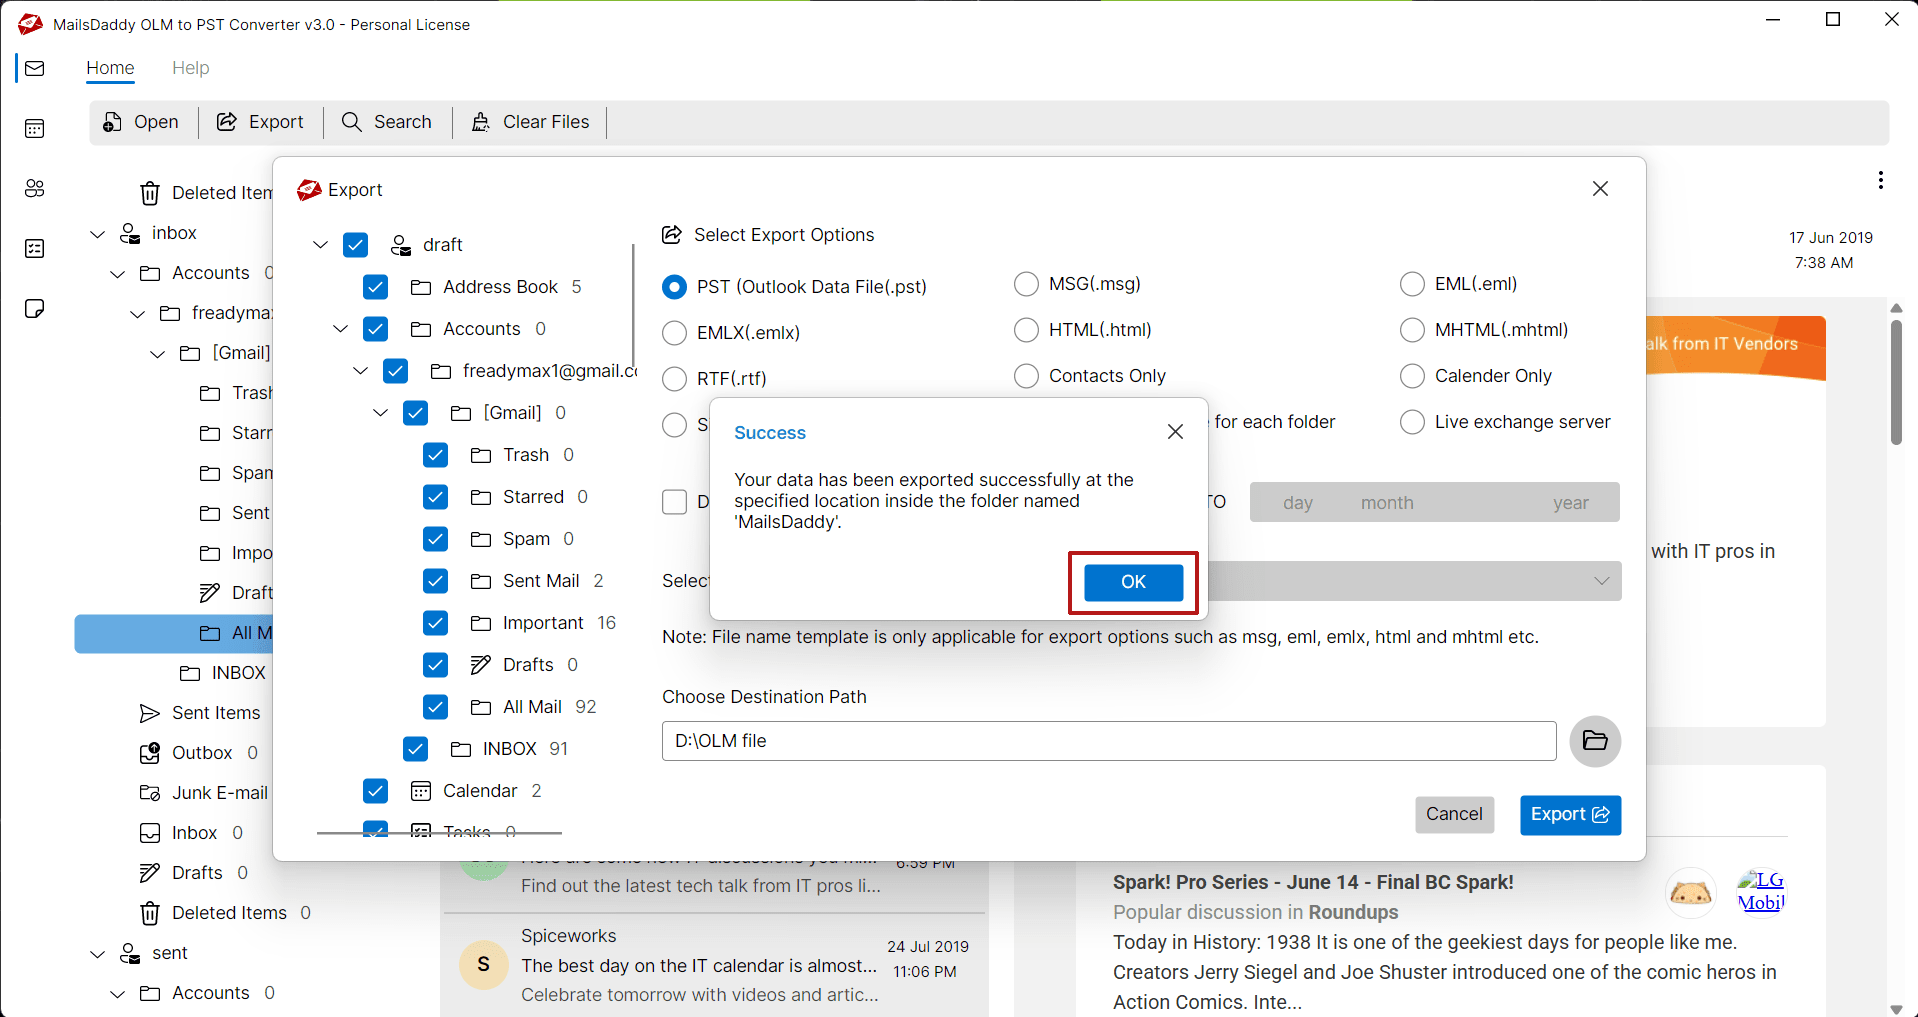
Task: Click OK in the Success dialog
Action: pos(1133,582)
